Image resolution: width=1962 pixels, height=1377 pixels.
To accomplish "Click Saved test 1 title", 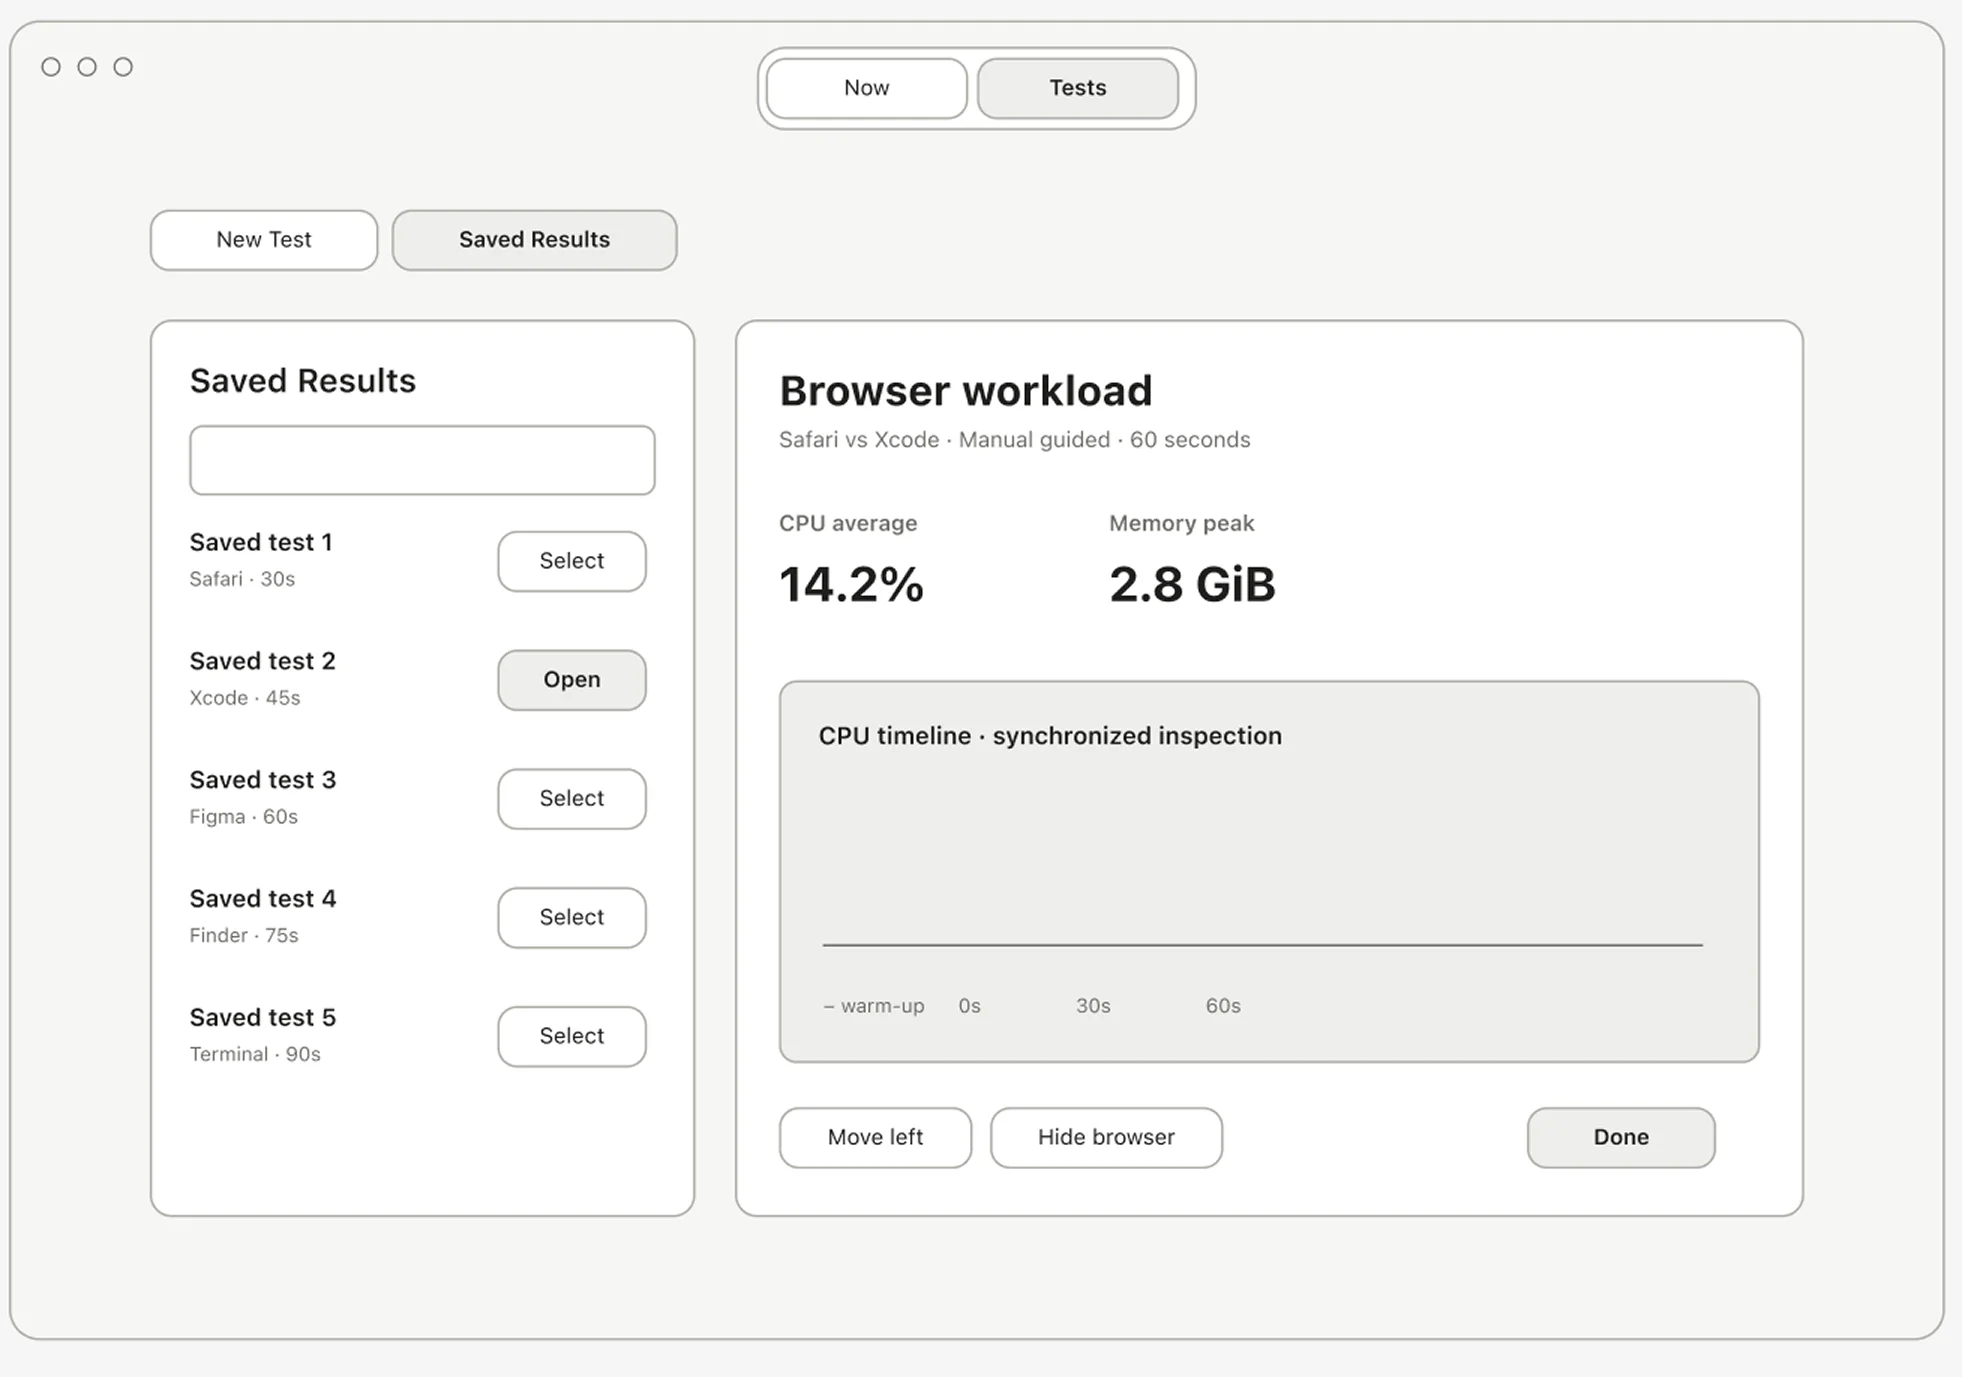I will coord(261,542).
